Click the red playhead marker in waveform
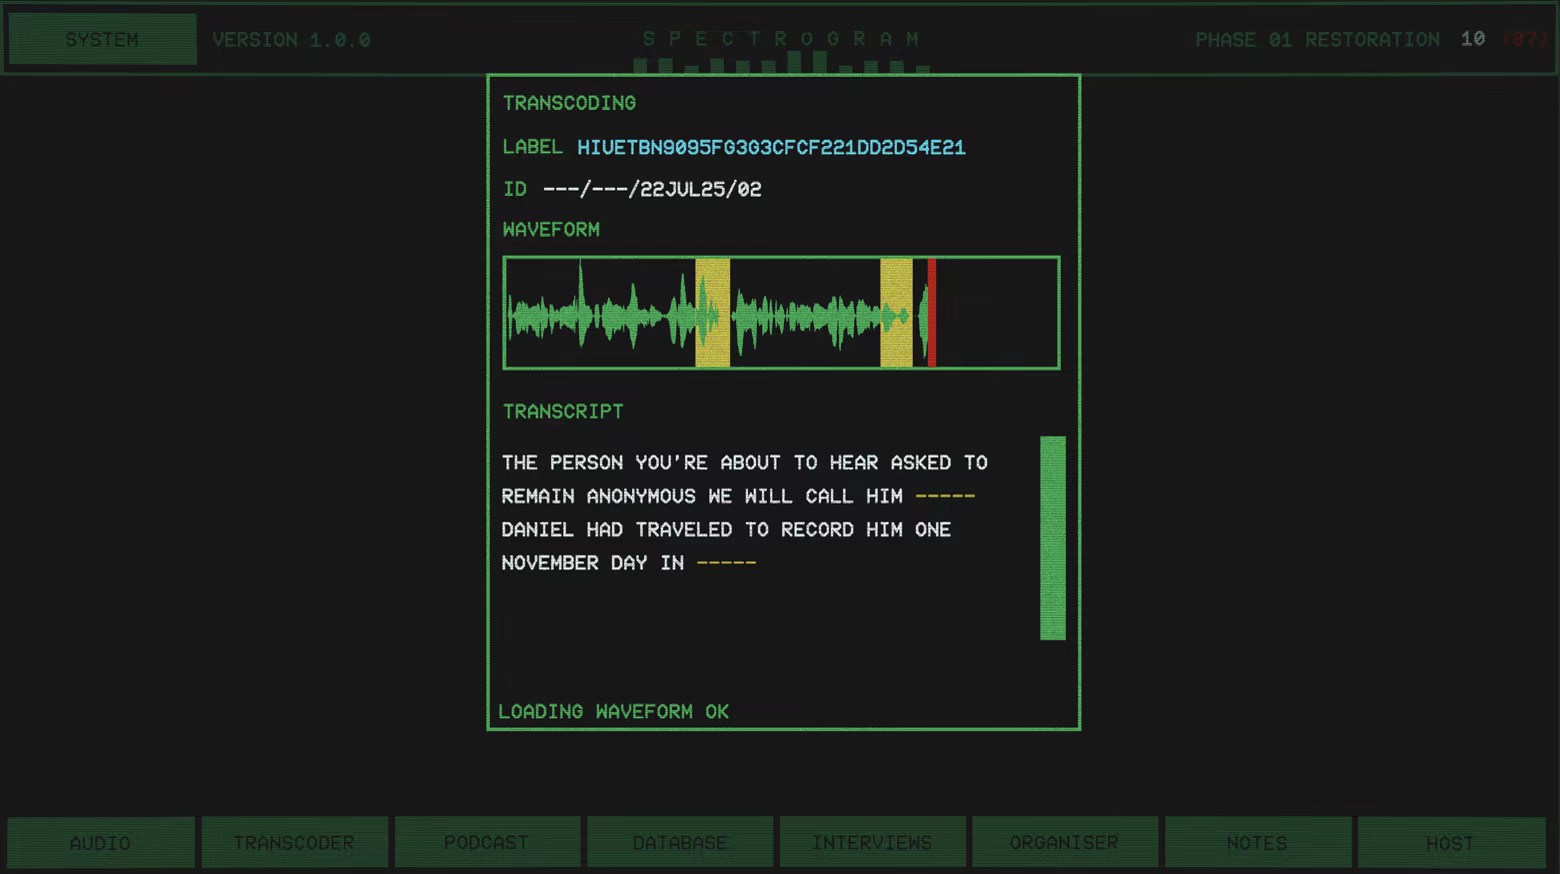 [x=932, y=313]
